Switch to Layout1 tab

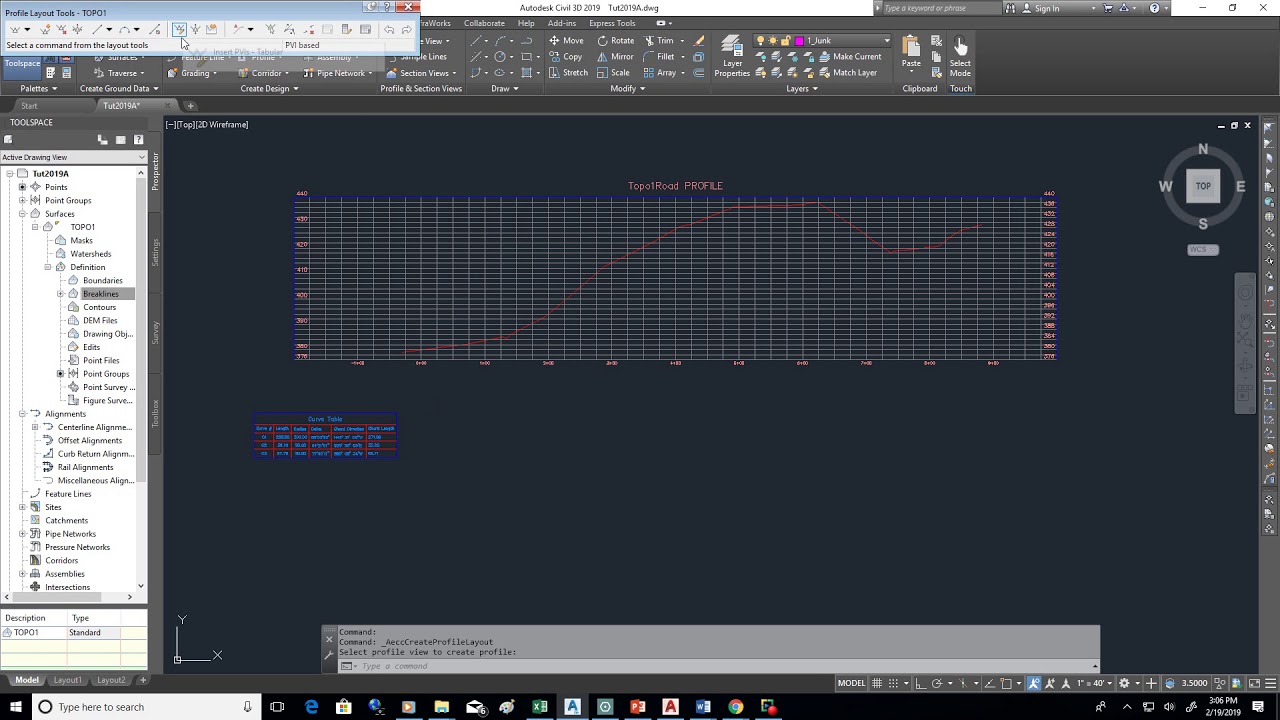tap(67, 680)
